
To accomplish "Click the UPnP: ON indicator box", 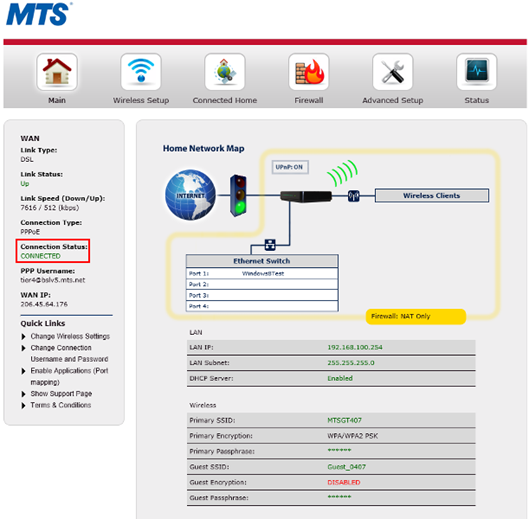I will [x=290, y=167].
